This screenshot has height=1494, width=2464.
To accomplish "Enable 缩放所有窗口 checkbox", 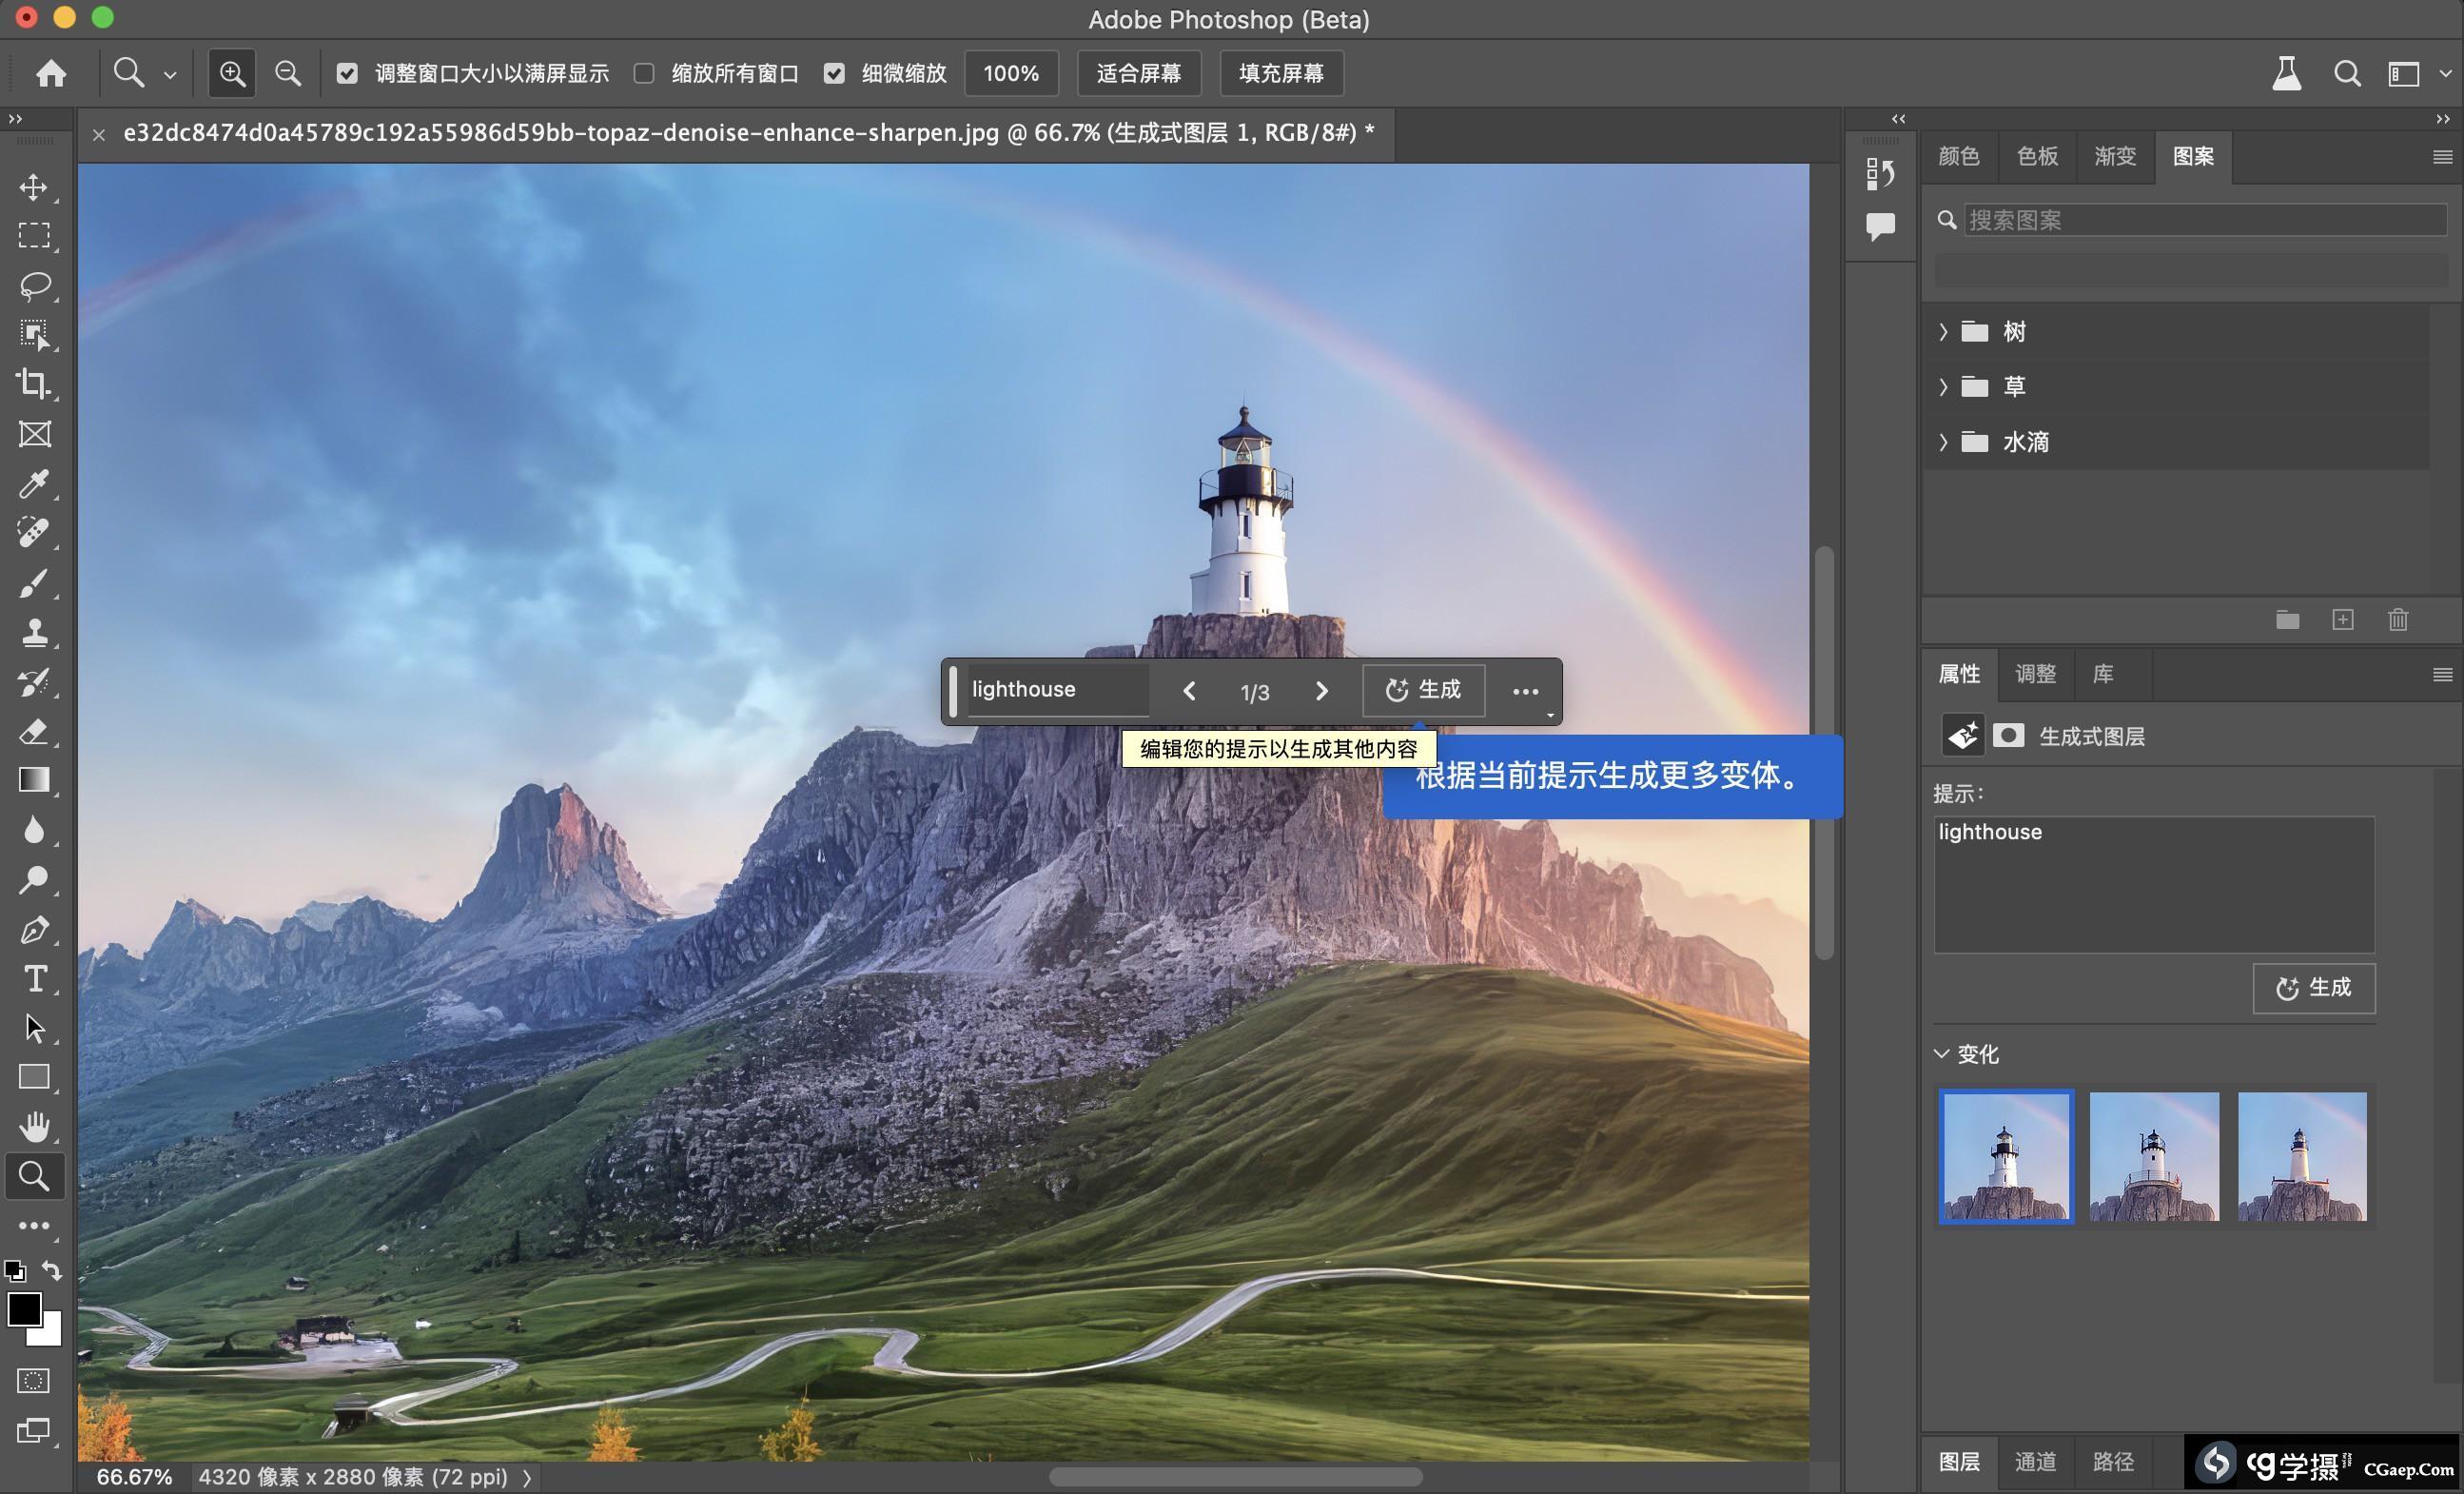I will click(644, 73).
